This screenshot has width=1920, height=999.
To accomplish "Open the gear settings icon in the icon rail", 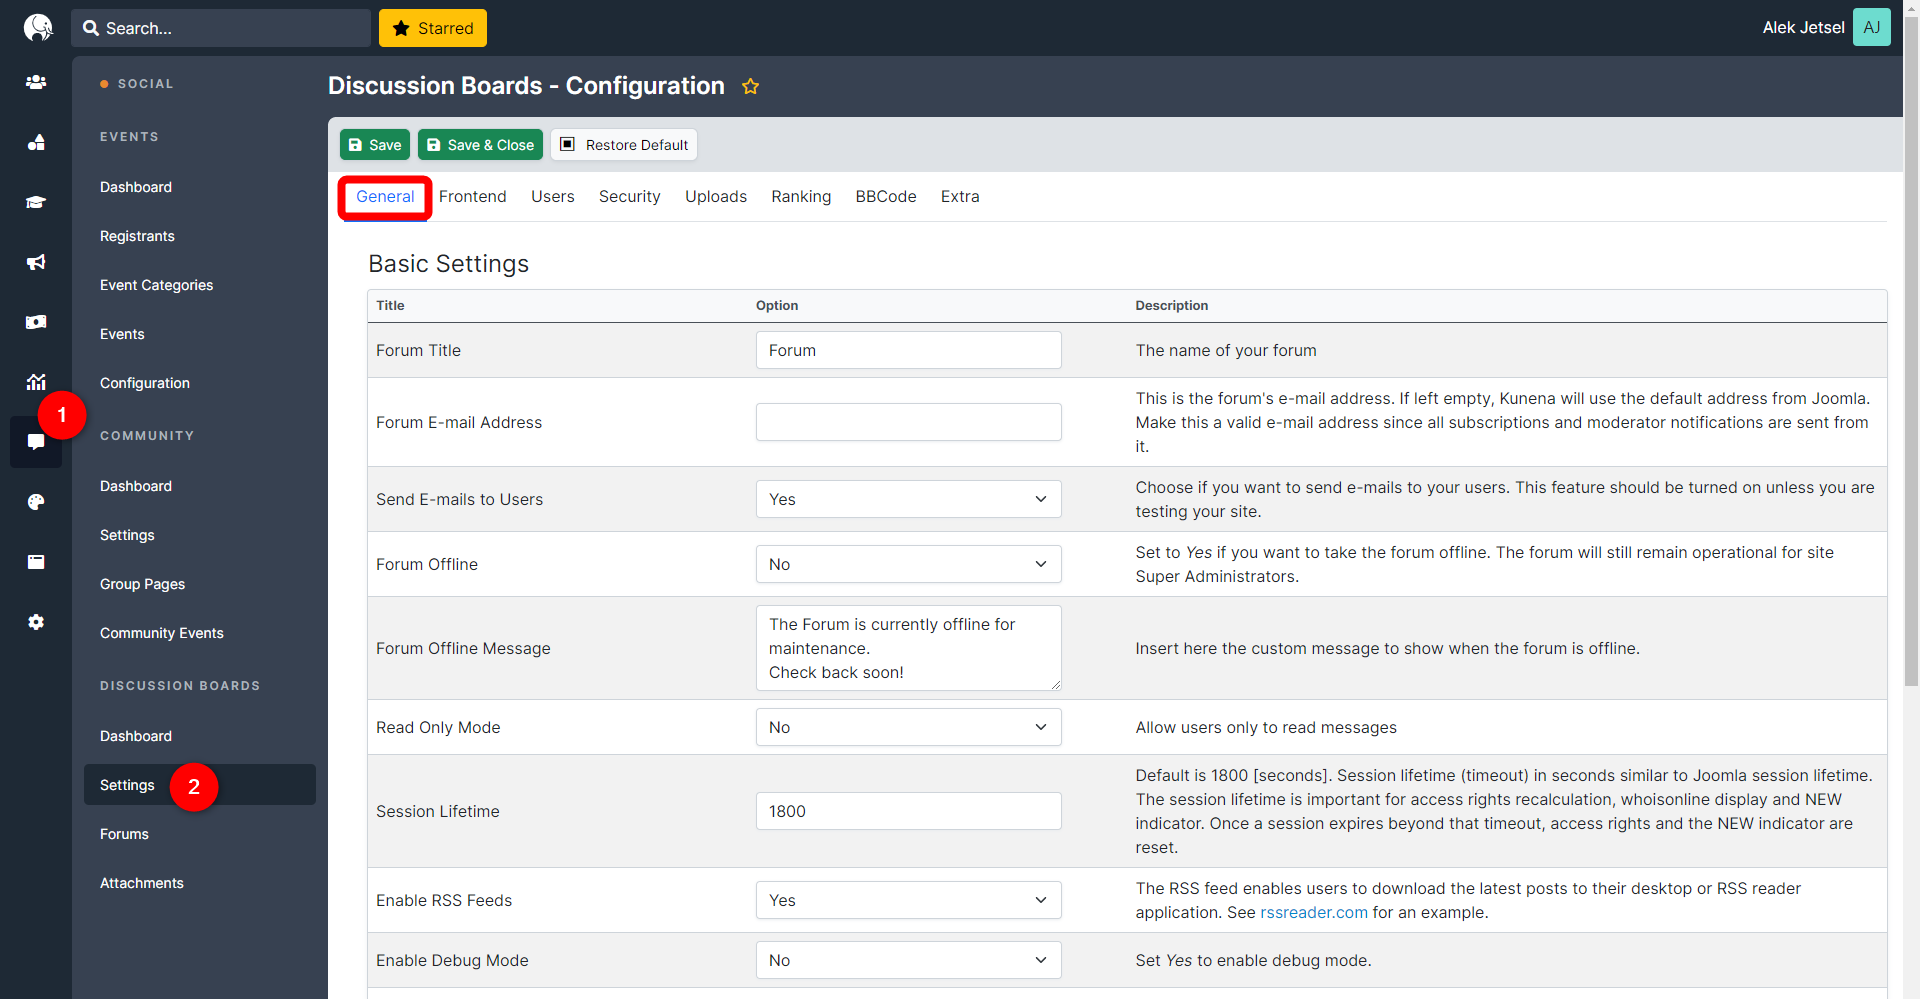I will [36, 622].
